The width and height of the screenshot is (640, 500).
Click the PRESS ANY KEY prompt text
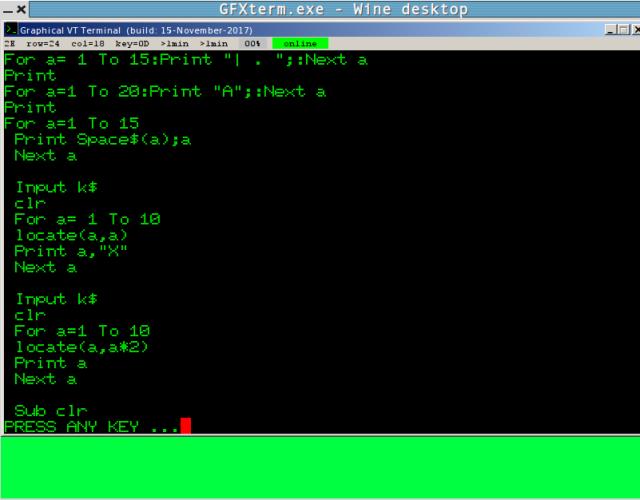(90, 427)
